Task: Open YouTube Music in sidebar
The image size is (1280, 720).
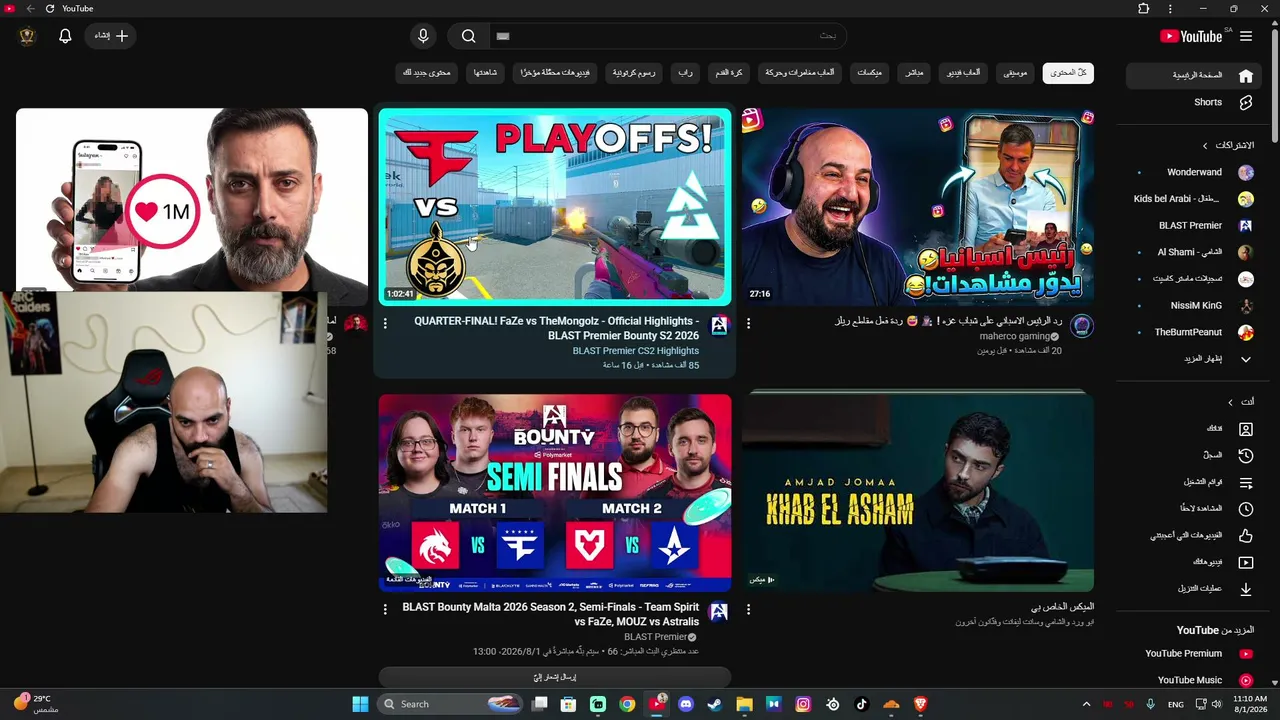Action: click(1191, 680)
